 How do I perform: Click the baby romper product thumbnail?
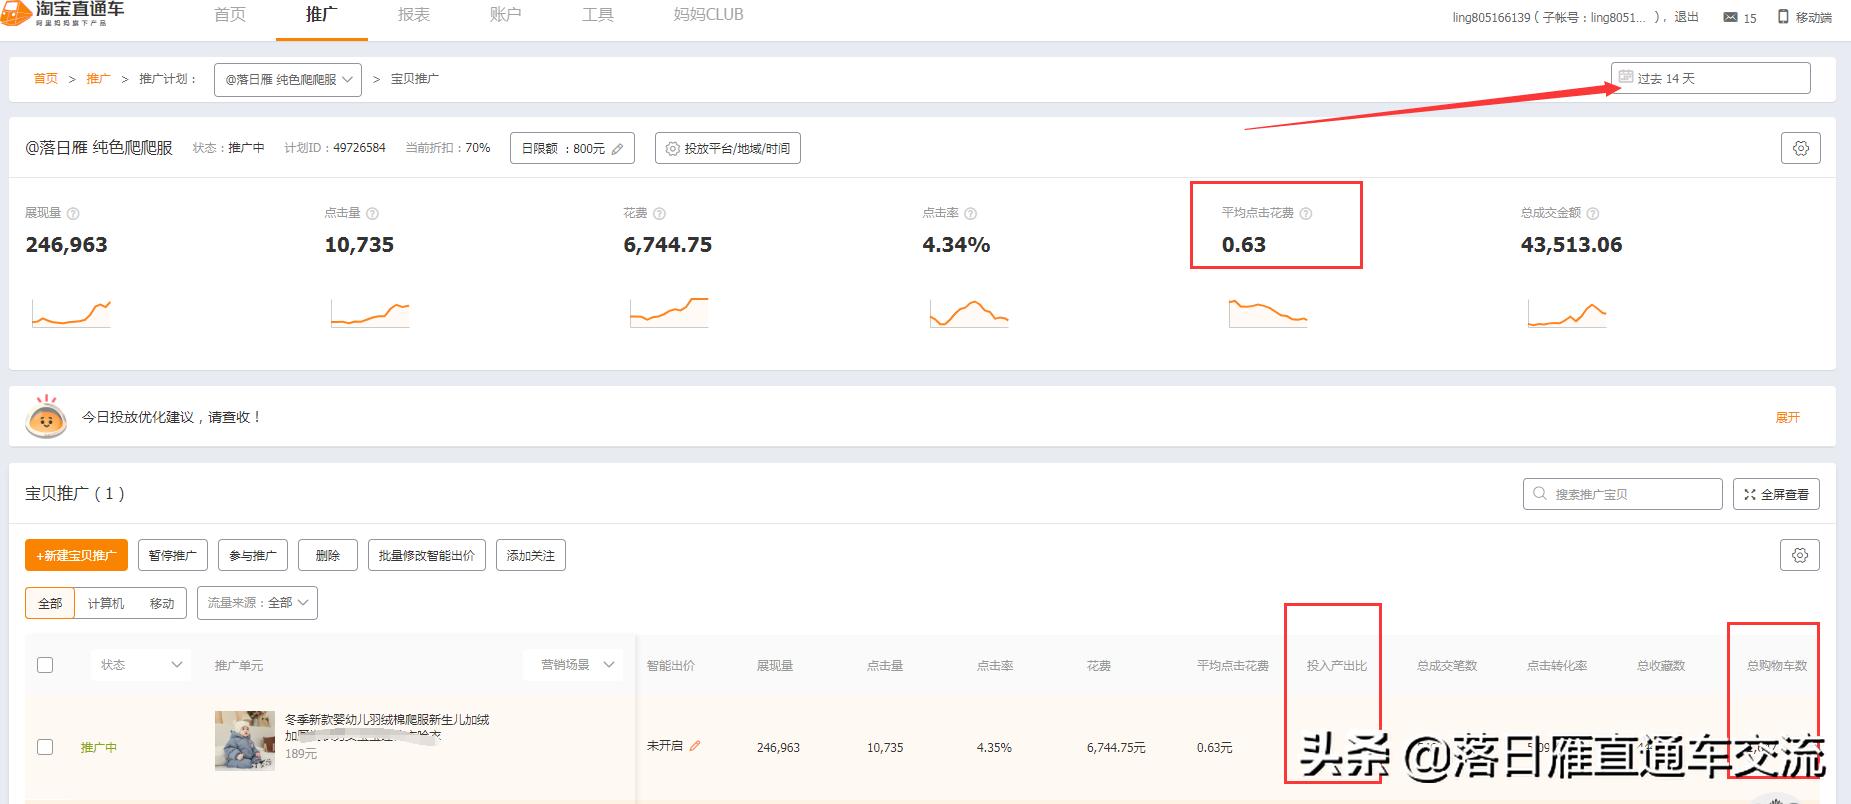[245, 740]
